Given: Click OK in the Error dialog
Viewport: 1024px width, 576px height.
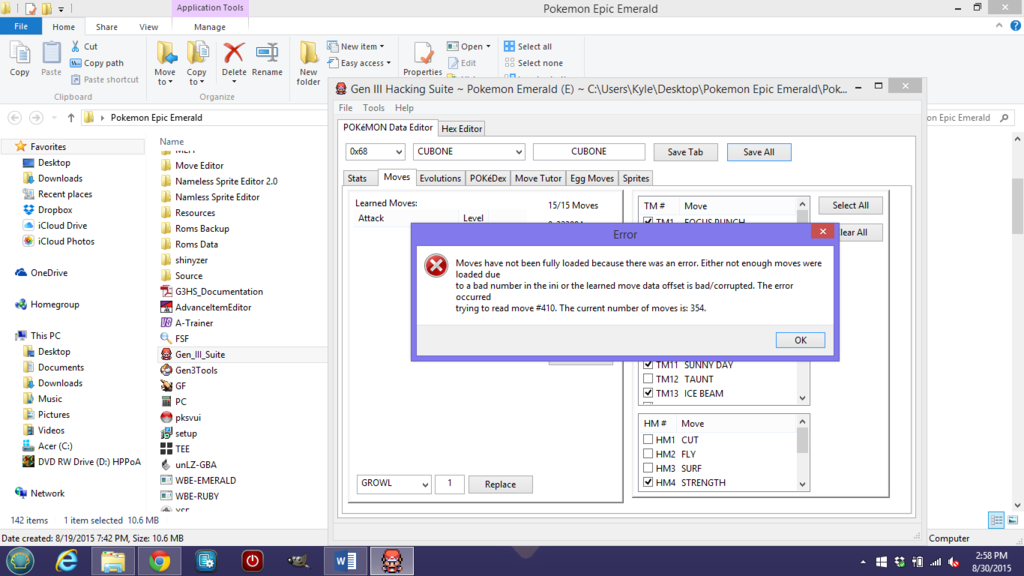Looking at the screenshot, I should pos(800,340).
